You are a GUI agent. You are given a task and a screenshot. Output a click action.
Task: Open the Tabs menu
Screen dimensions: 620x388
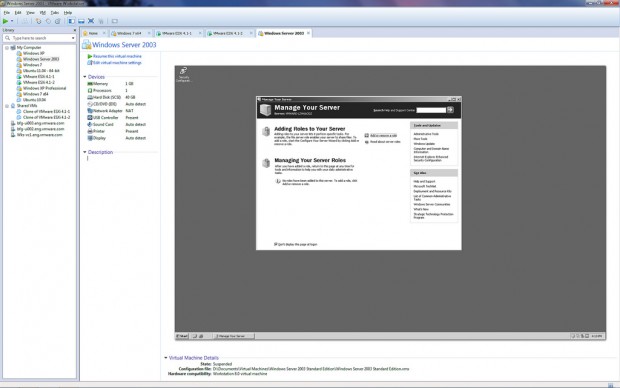pos(55,13)
